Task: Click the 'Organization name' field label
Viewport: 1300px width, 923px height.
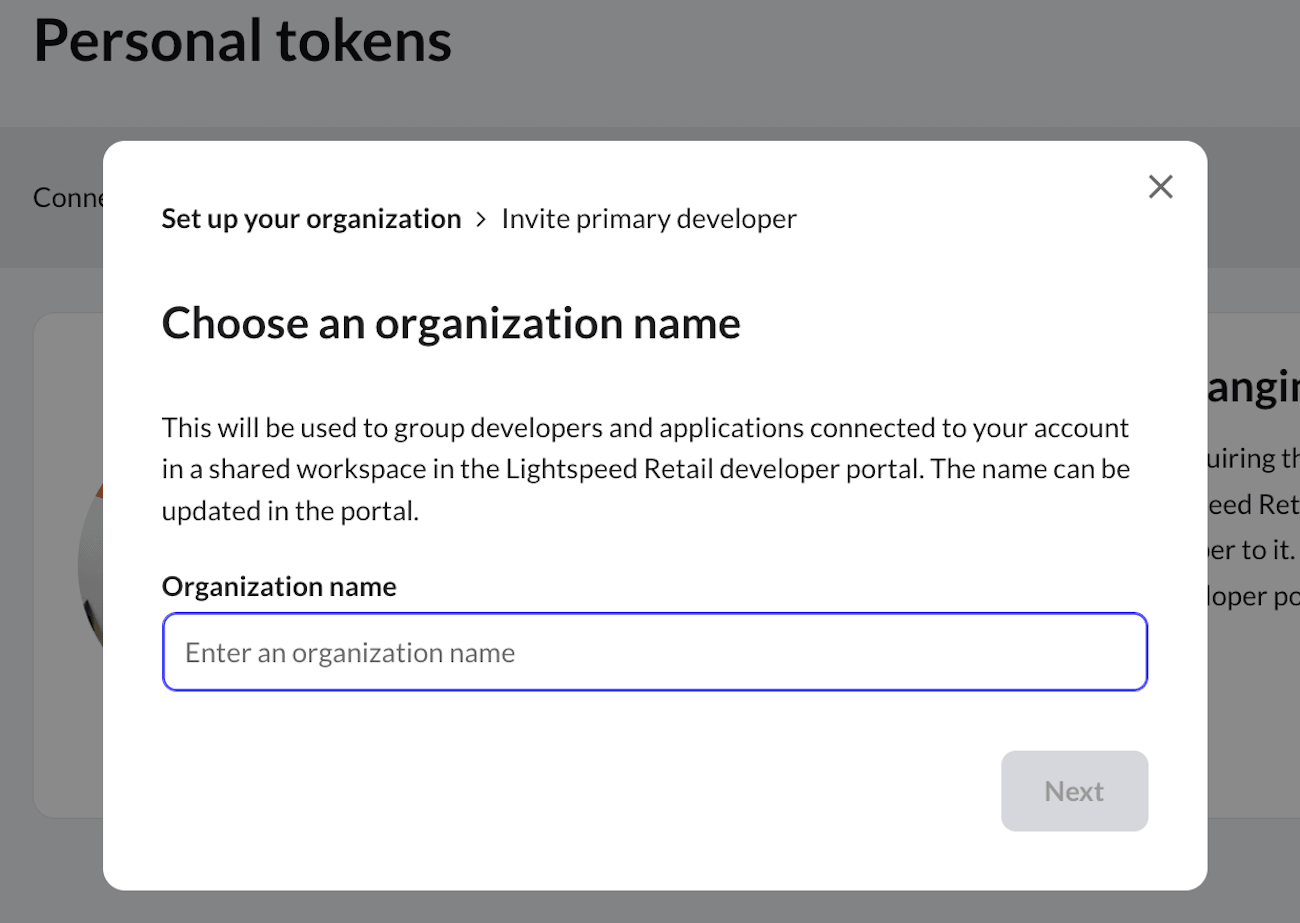Action: tap(279, 586)
